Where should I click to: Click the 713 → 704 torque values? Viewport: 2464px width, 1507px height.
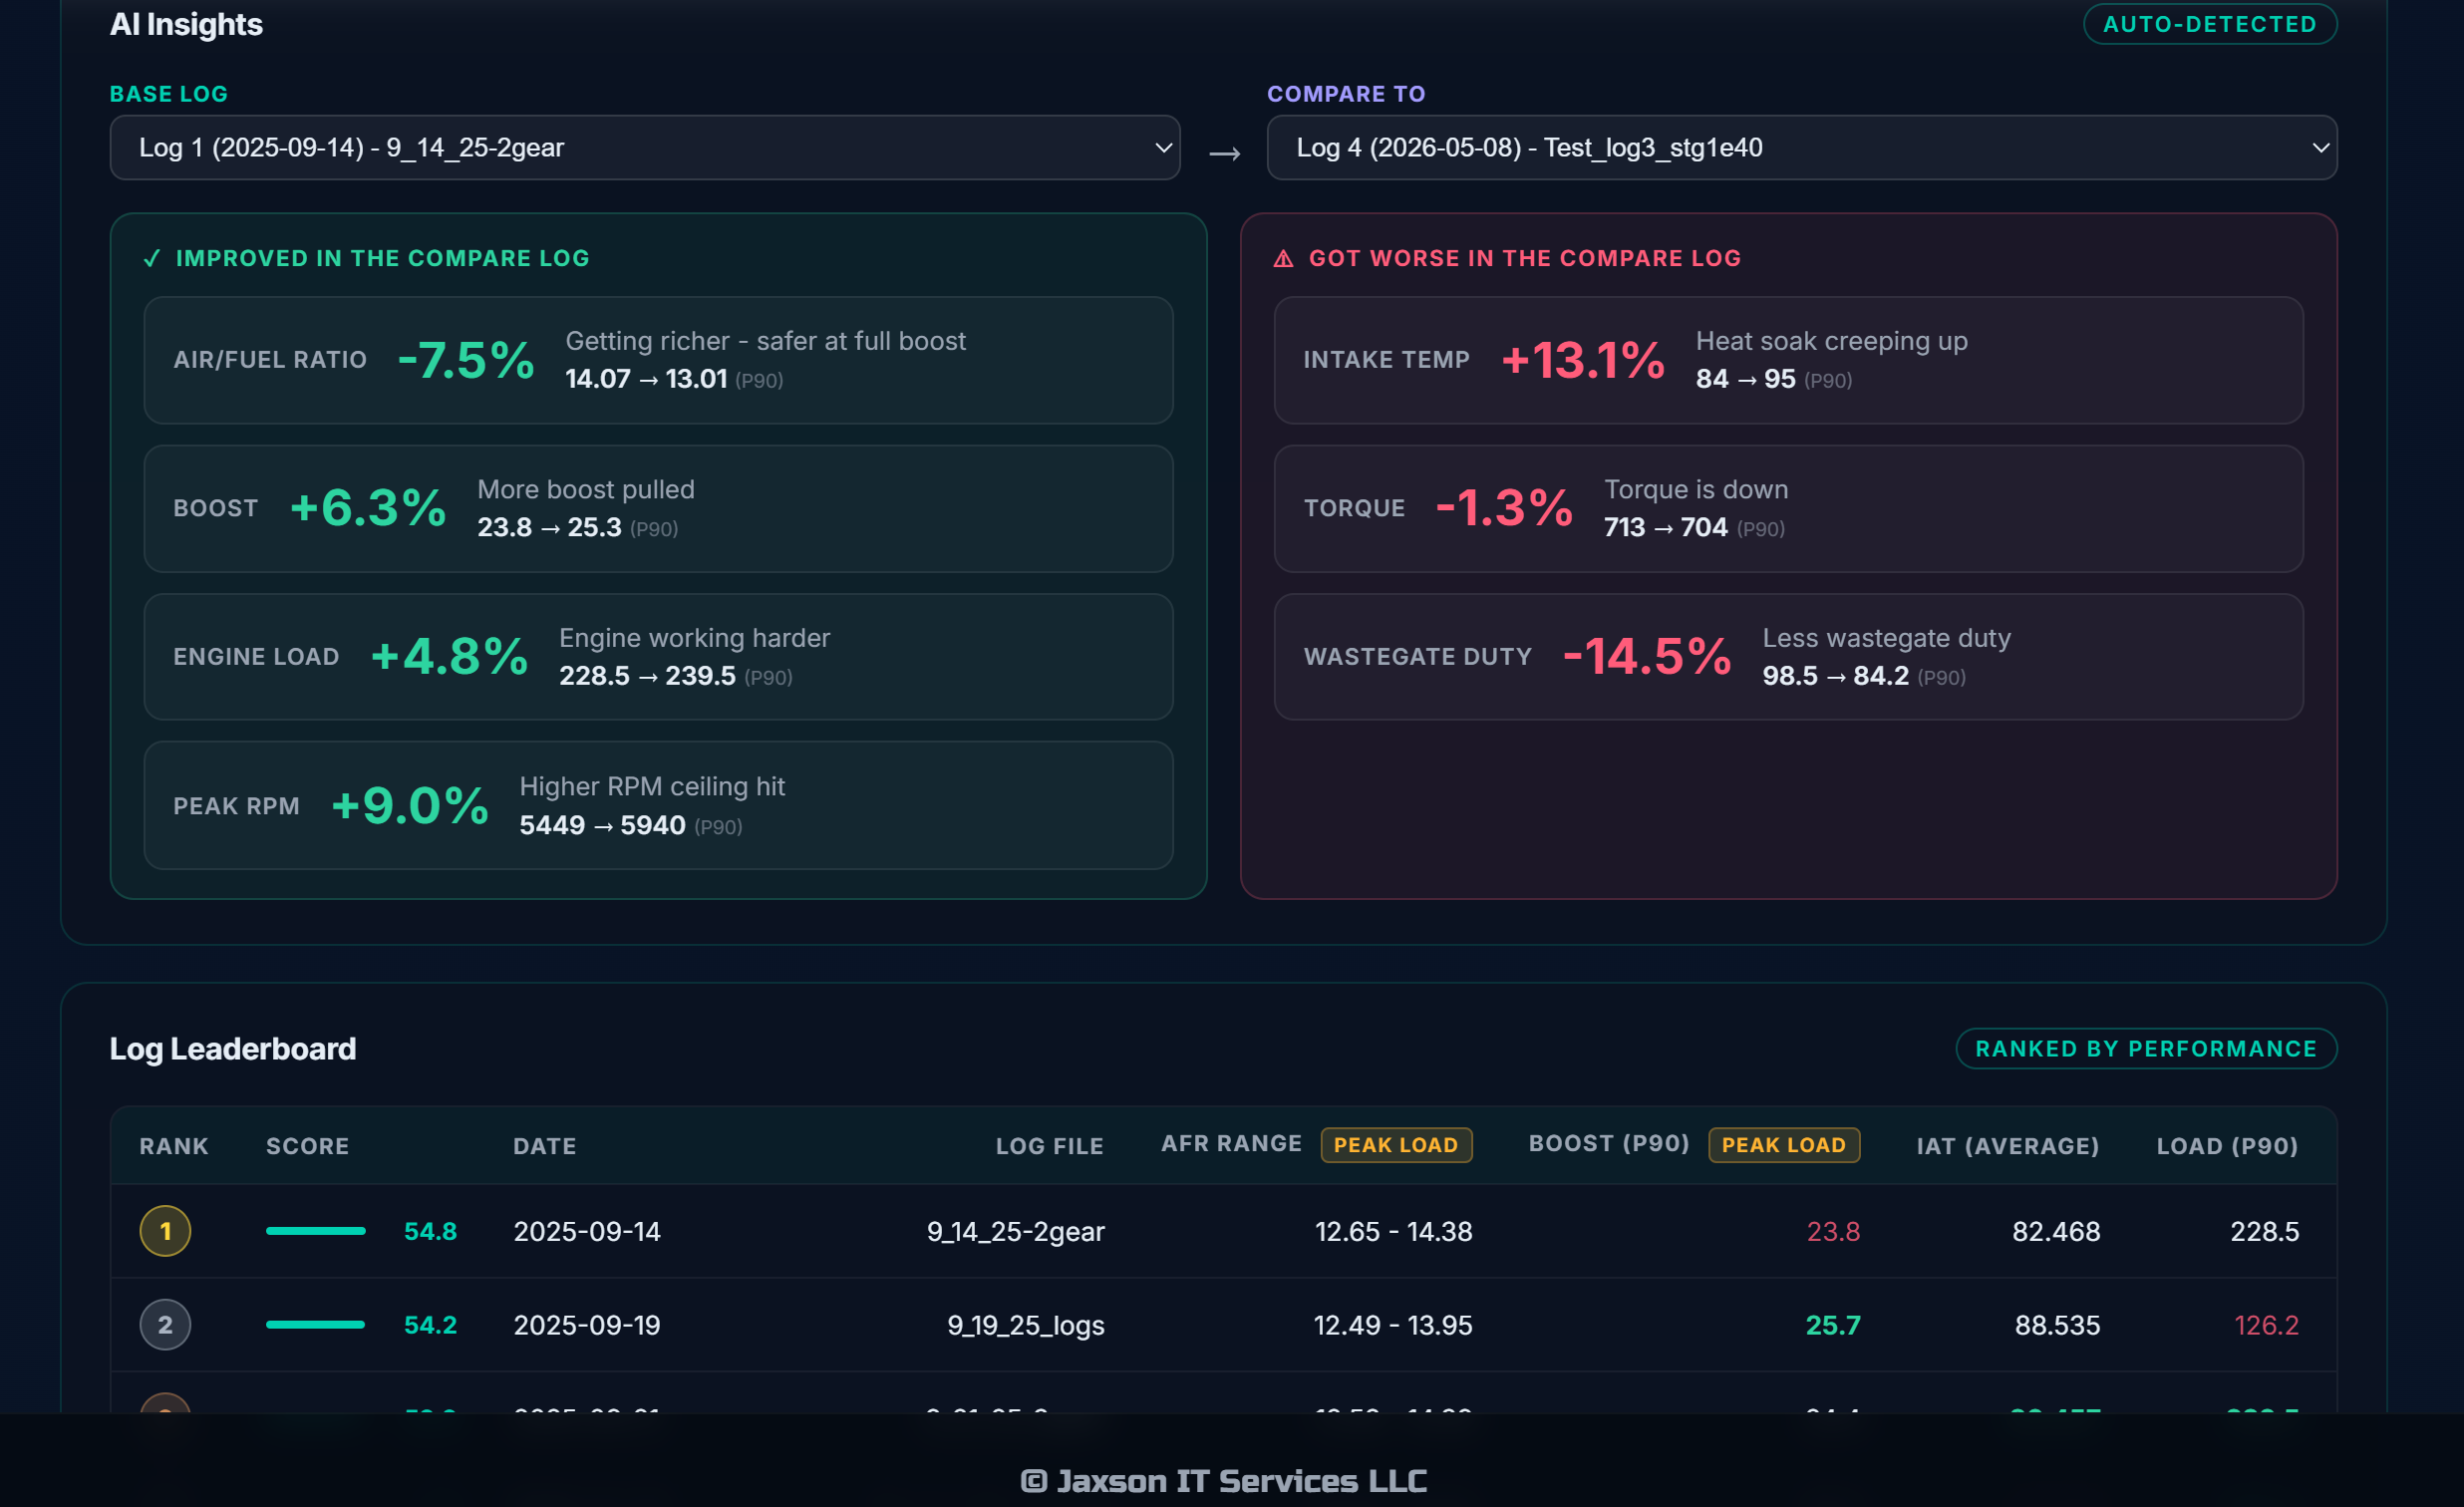1665,528
